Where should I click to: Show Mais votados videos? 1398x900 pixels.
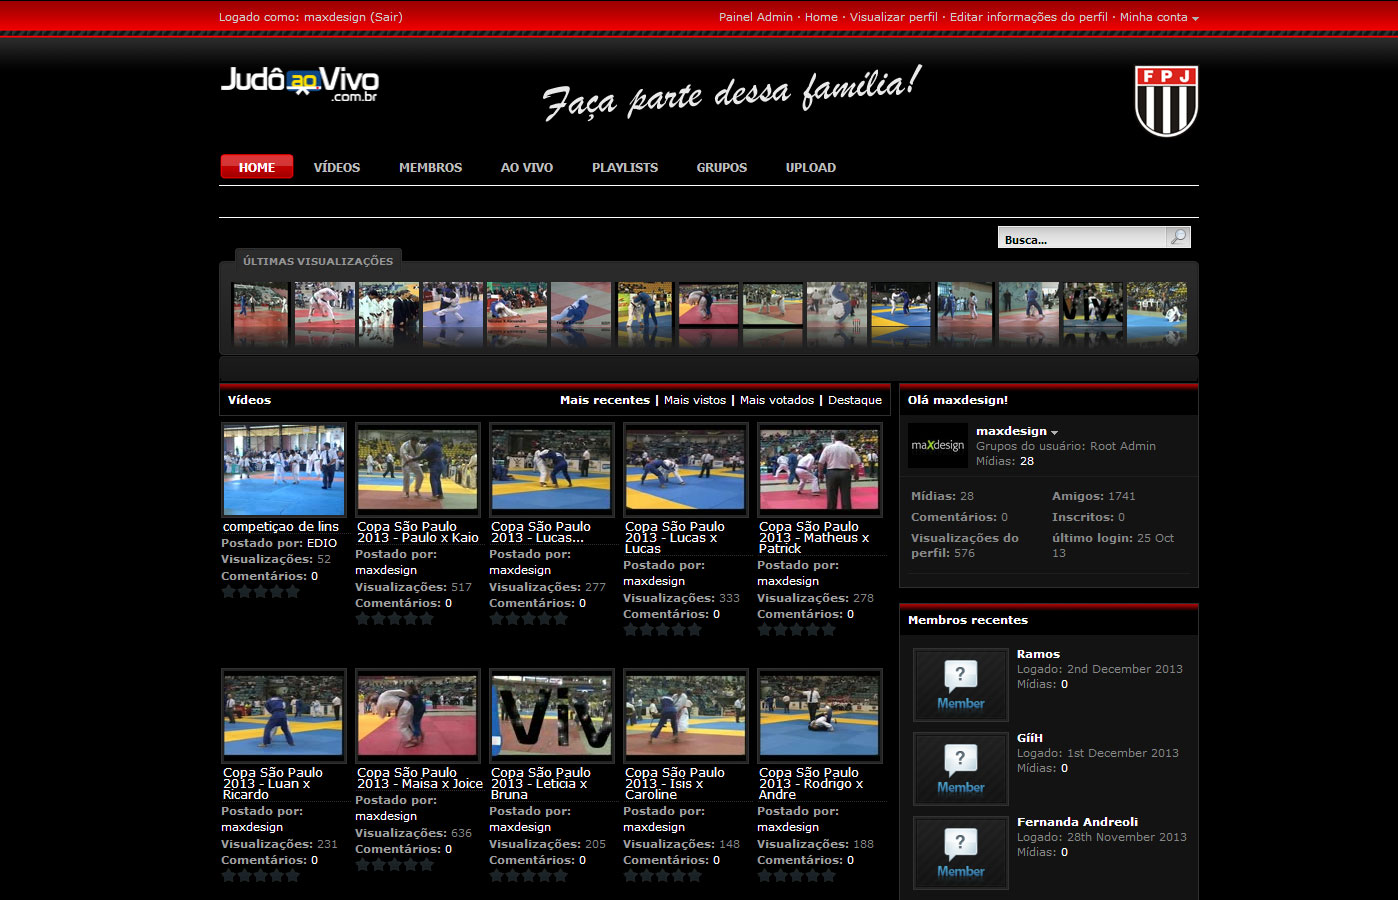click(x=777, y=400)
